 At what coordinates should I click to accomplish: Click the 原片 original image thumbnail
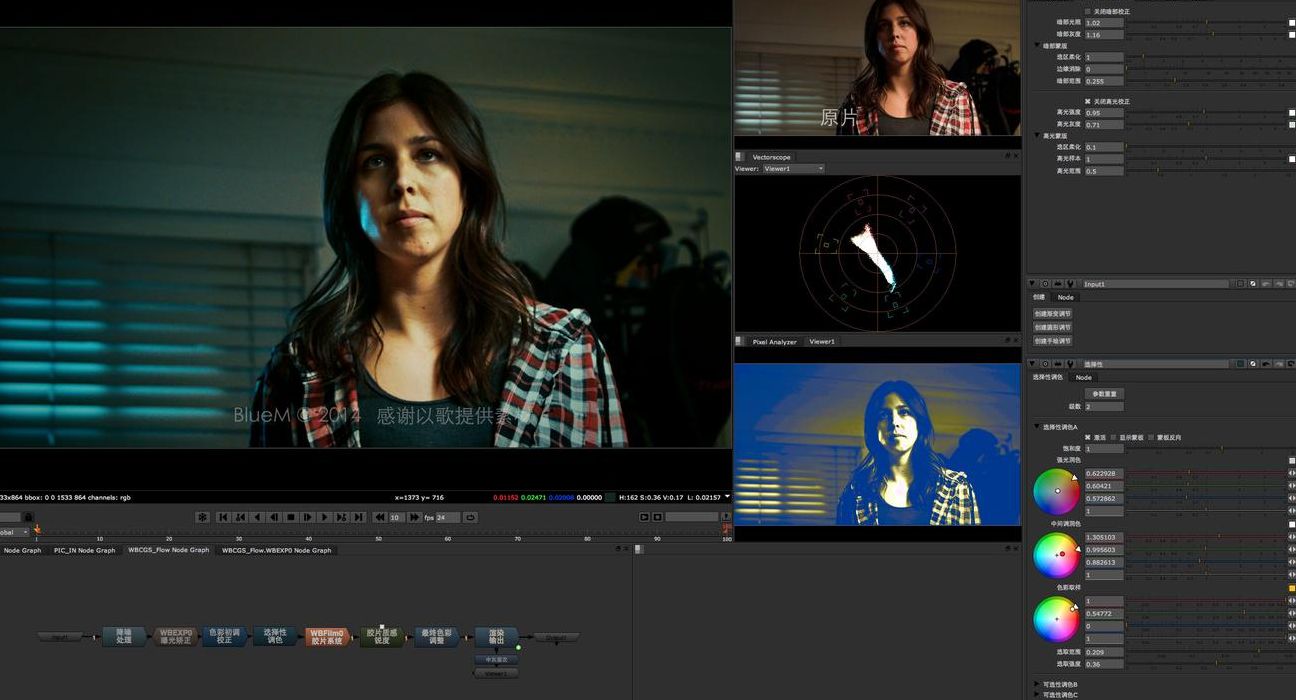click(x=877, y=68)
